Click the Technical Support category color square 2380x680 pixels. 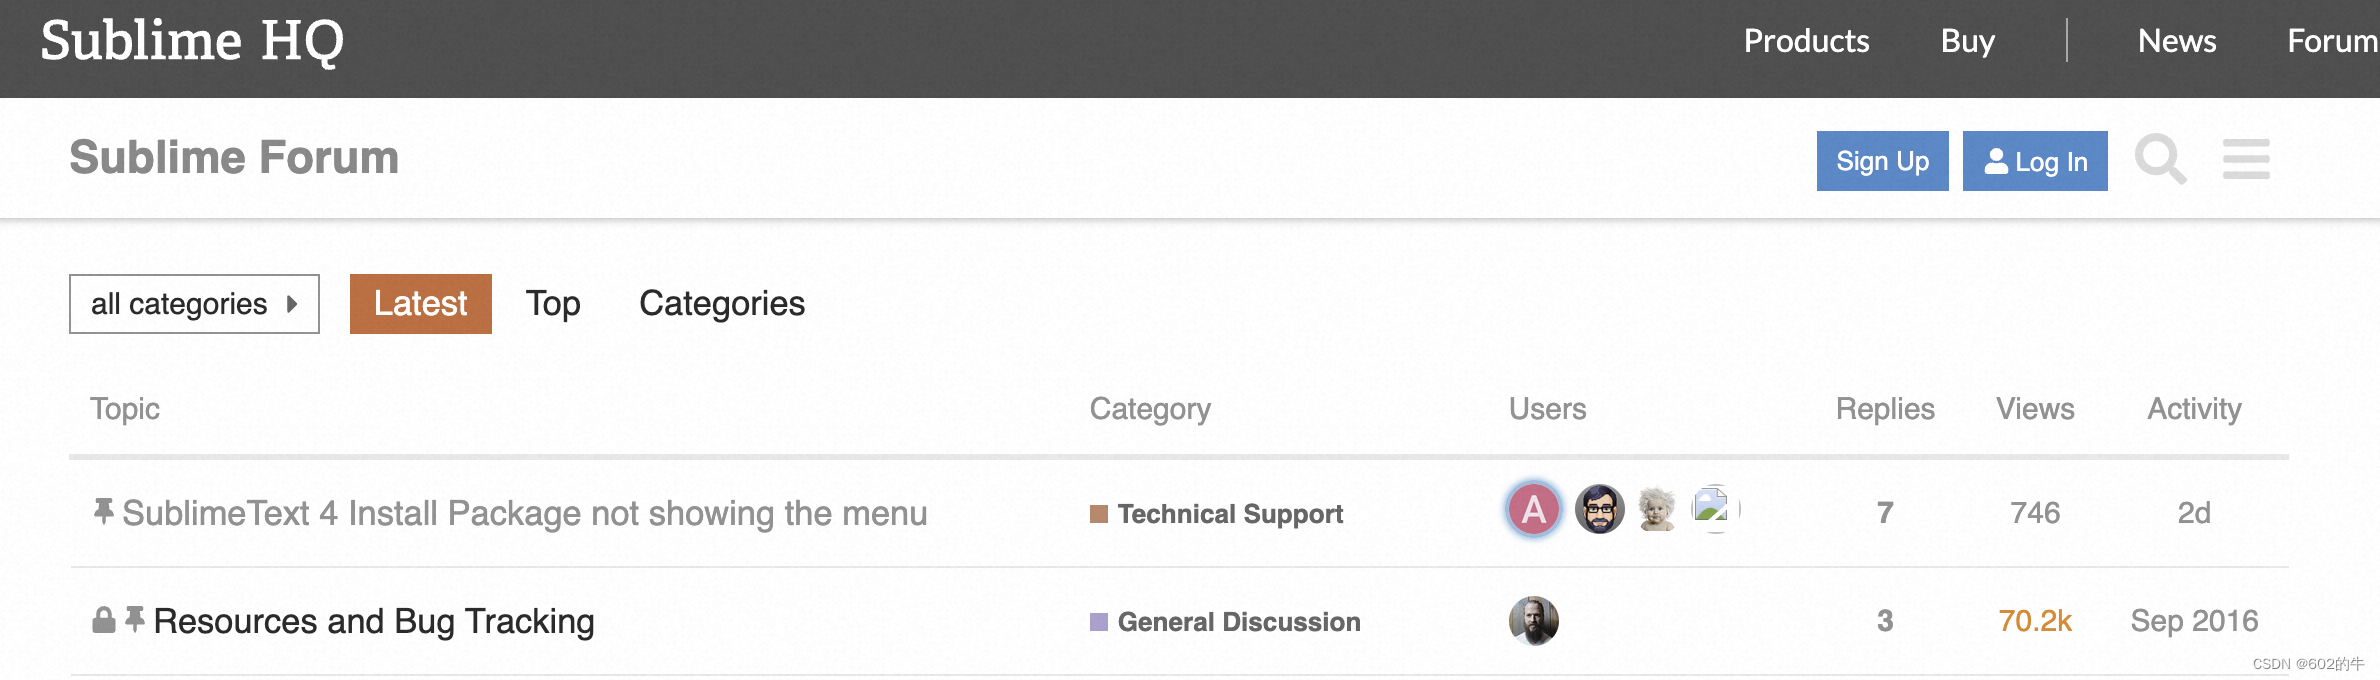[1099, 514]
